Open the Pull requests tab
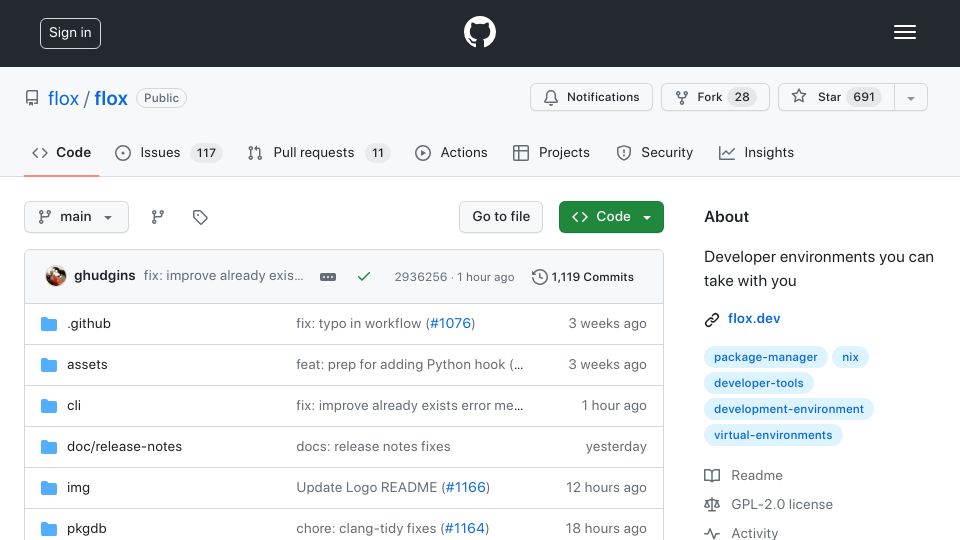Viewport: 960px width, 540px height. (318, 152)
